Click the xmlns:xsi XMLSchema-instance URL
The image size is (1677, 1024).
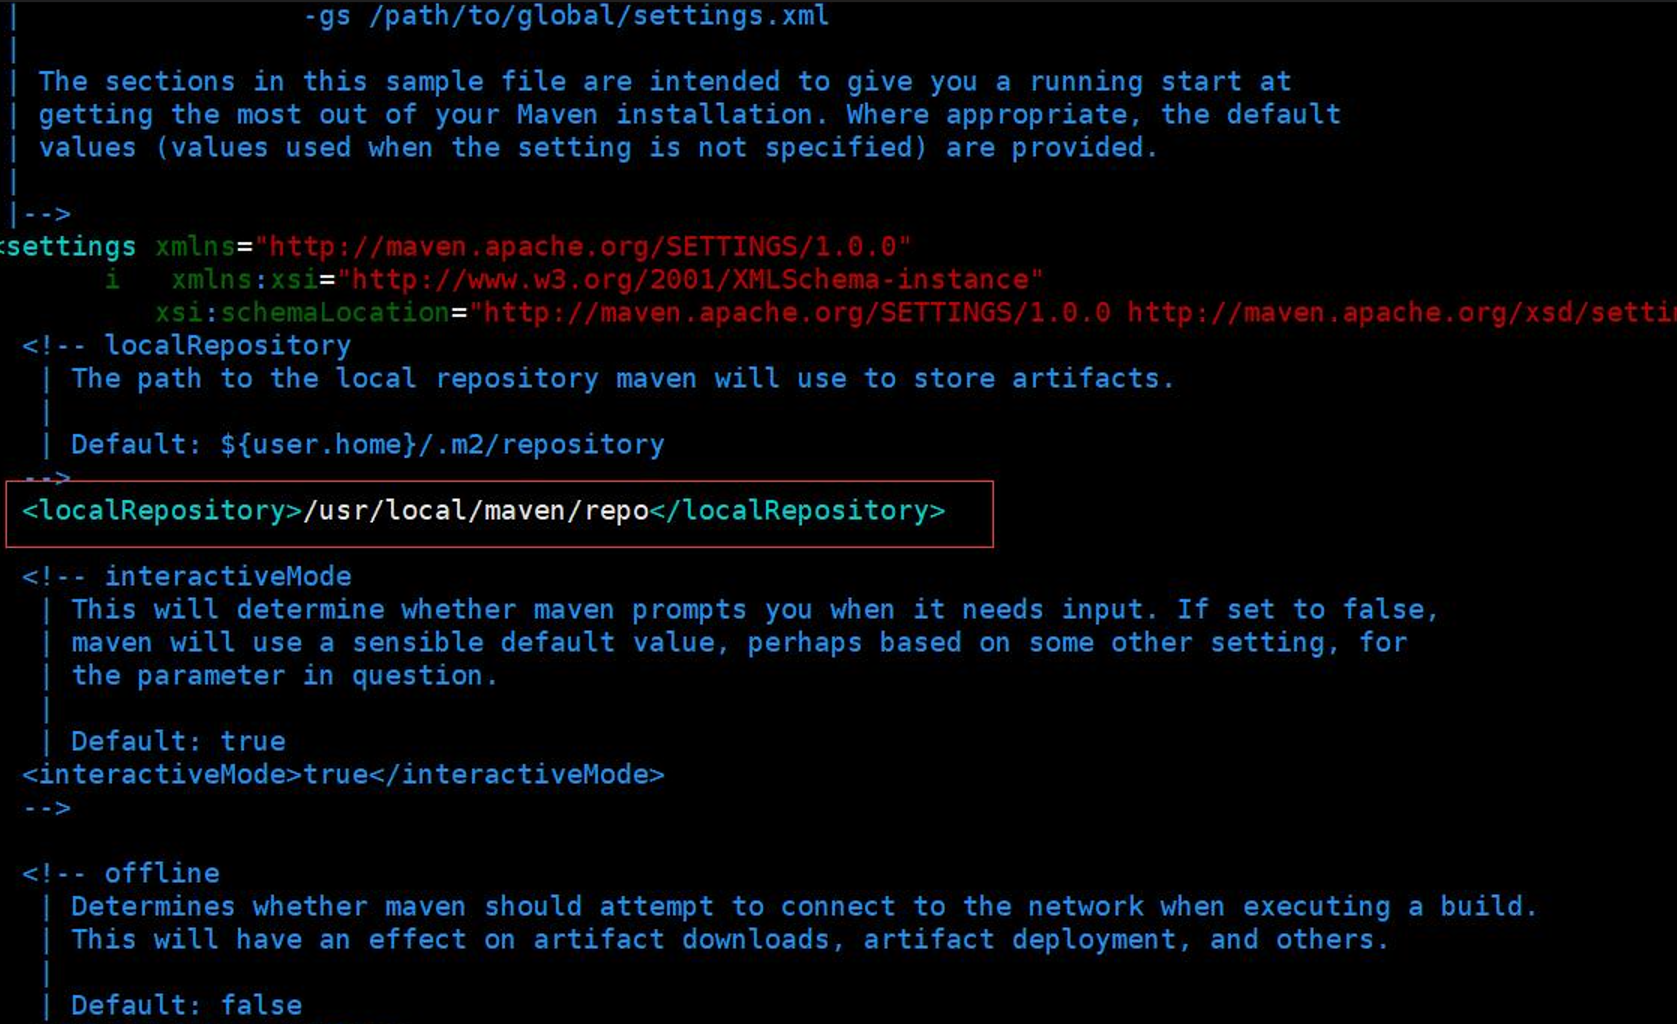[690, 279]
